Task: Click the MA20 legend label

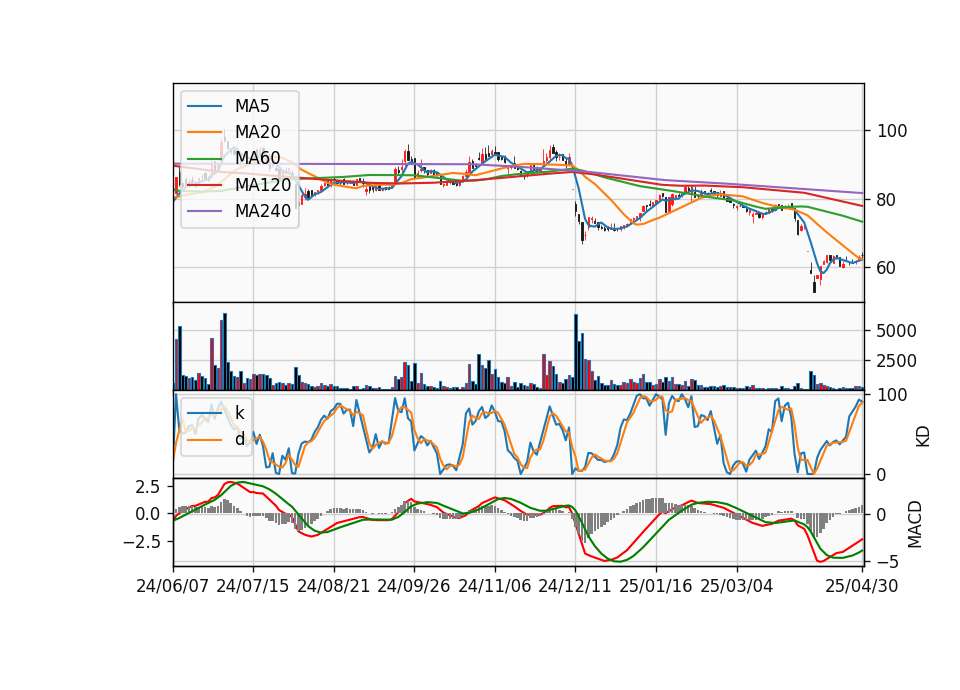Action: click(257, 132)
